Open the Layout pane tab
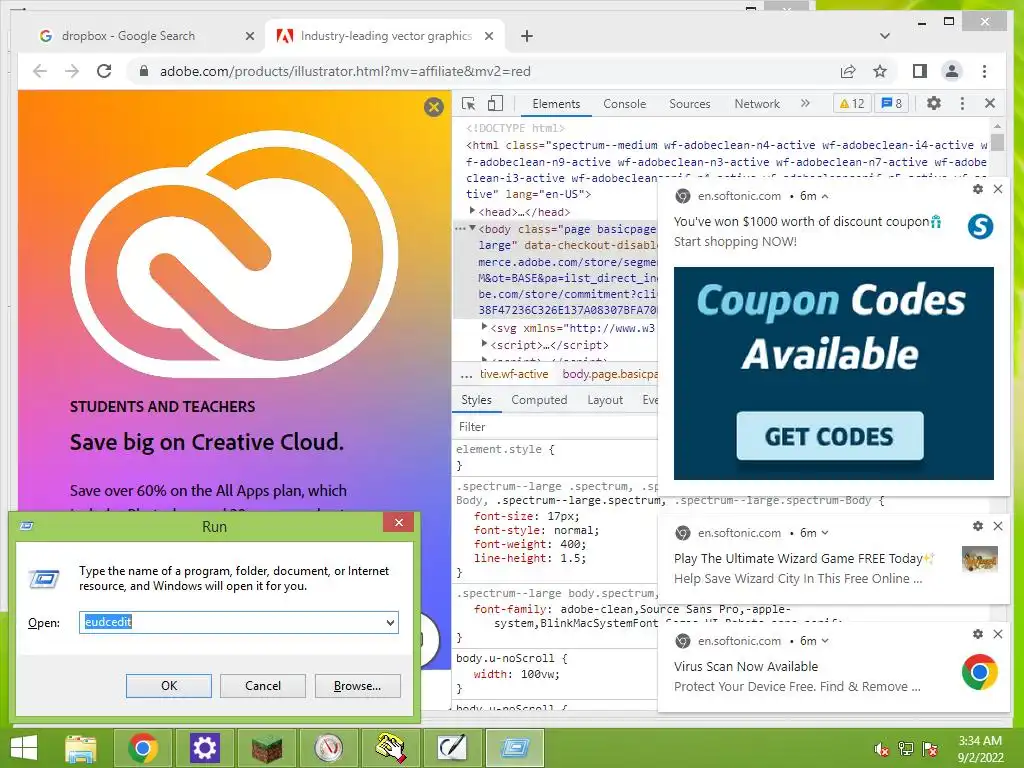Image resolution: width=1024 pixels, height=768 pixels. pyautogui.click(x=605, y=400)
